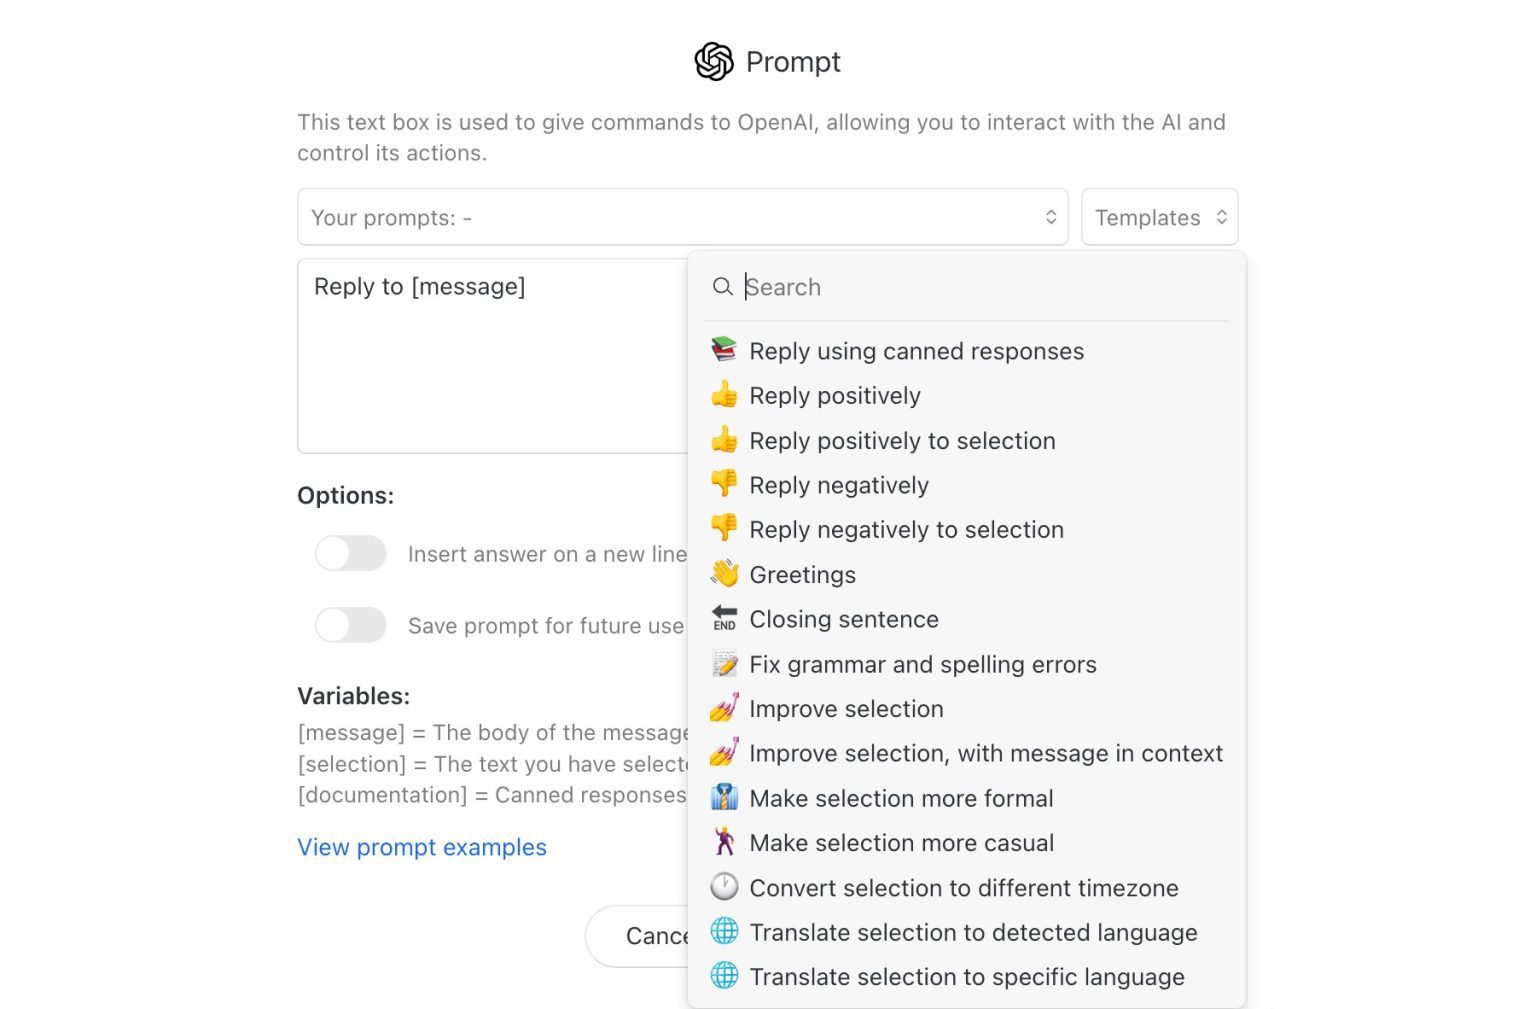Enable Save prompt for future use
The image size is (1536, 1009).
point(350,625)
